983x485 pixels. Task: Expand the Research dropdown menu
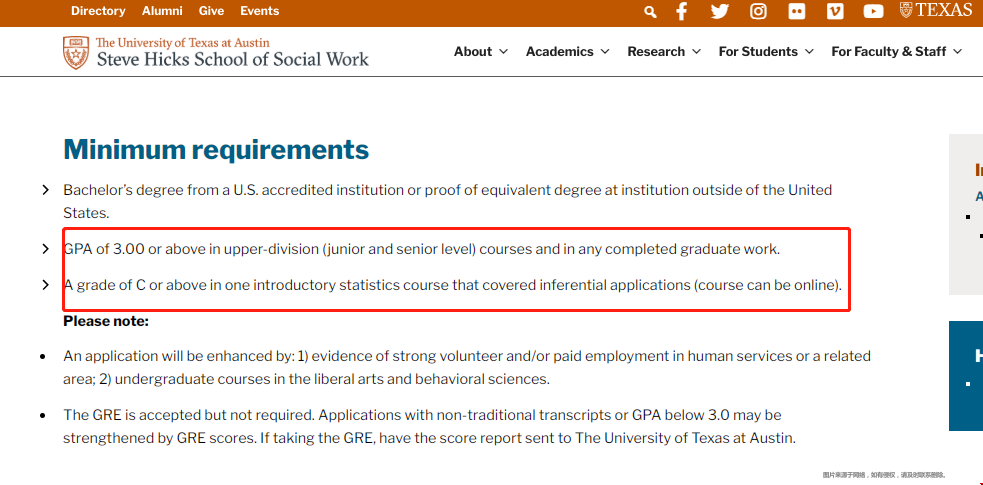click(664, 52)
